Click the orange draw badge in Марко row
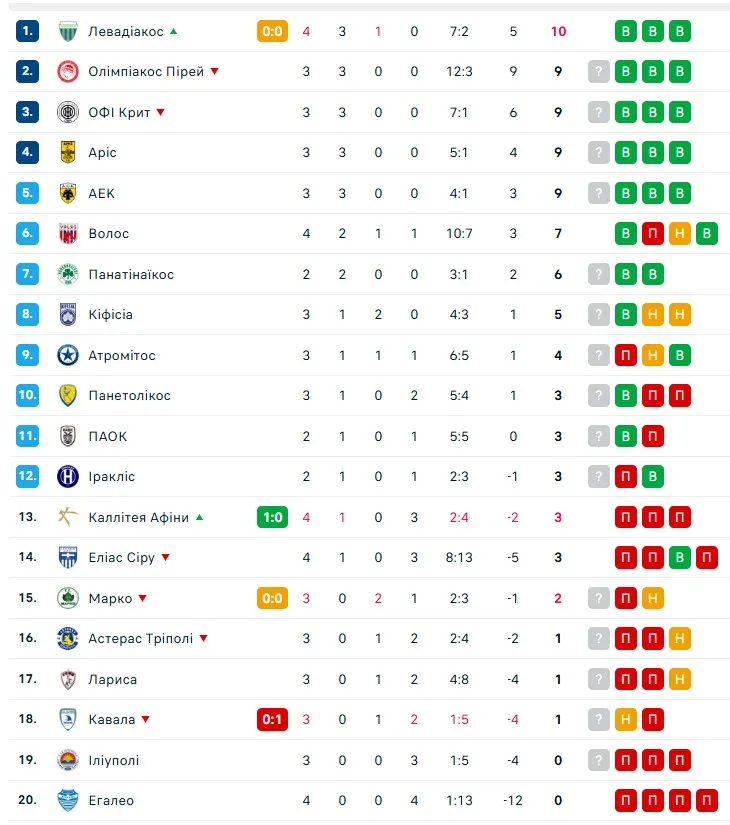This screenshot has height=825, width=730. tap(653, 598)
